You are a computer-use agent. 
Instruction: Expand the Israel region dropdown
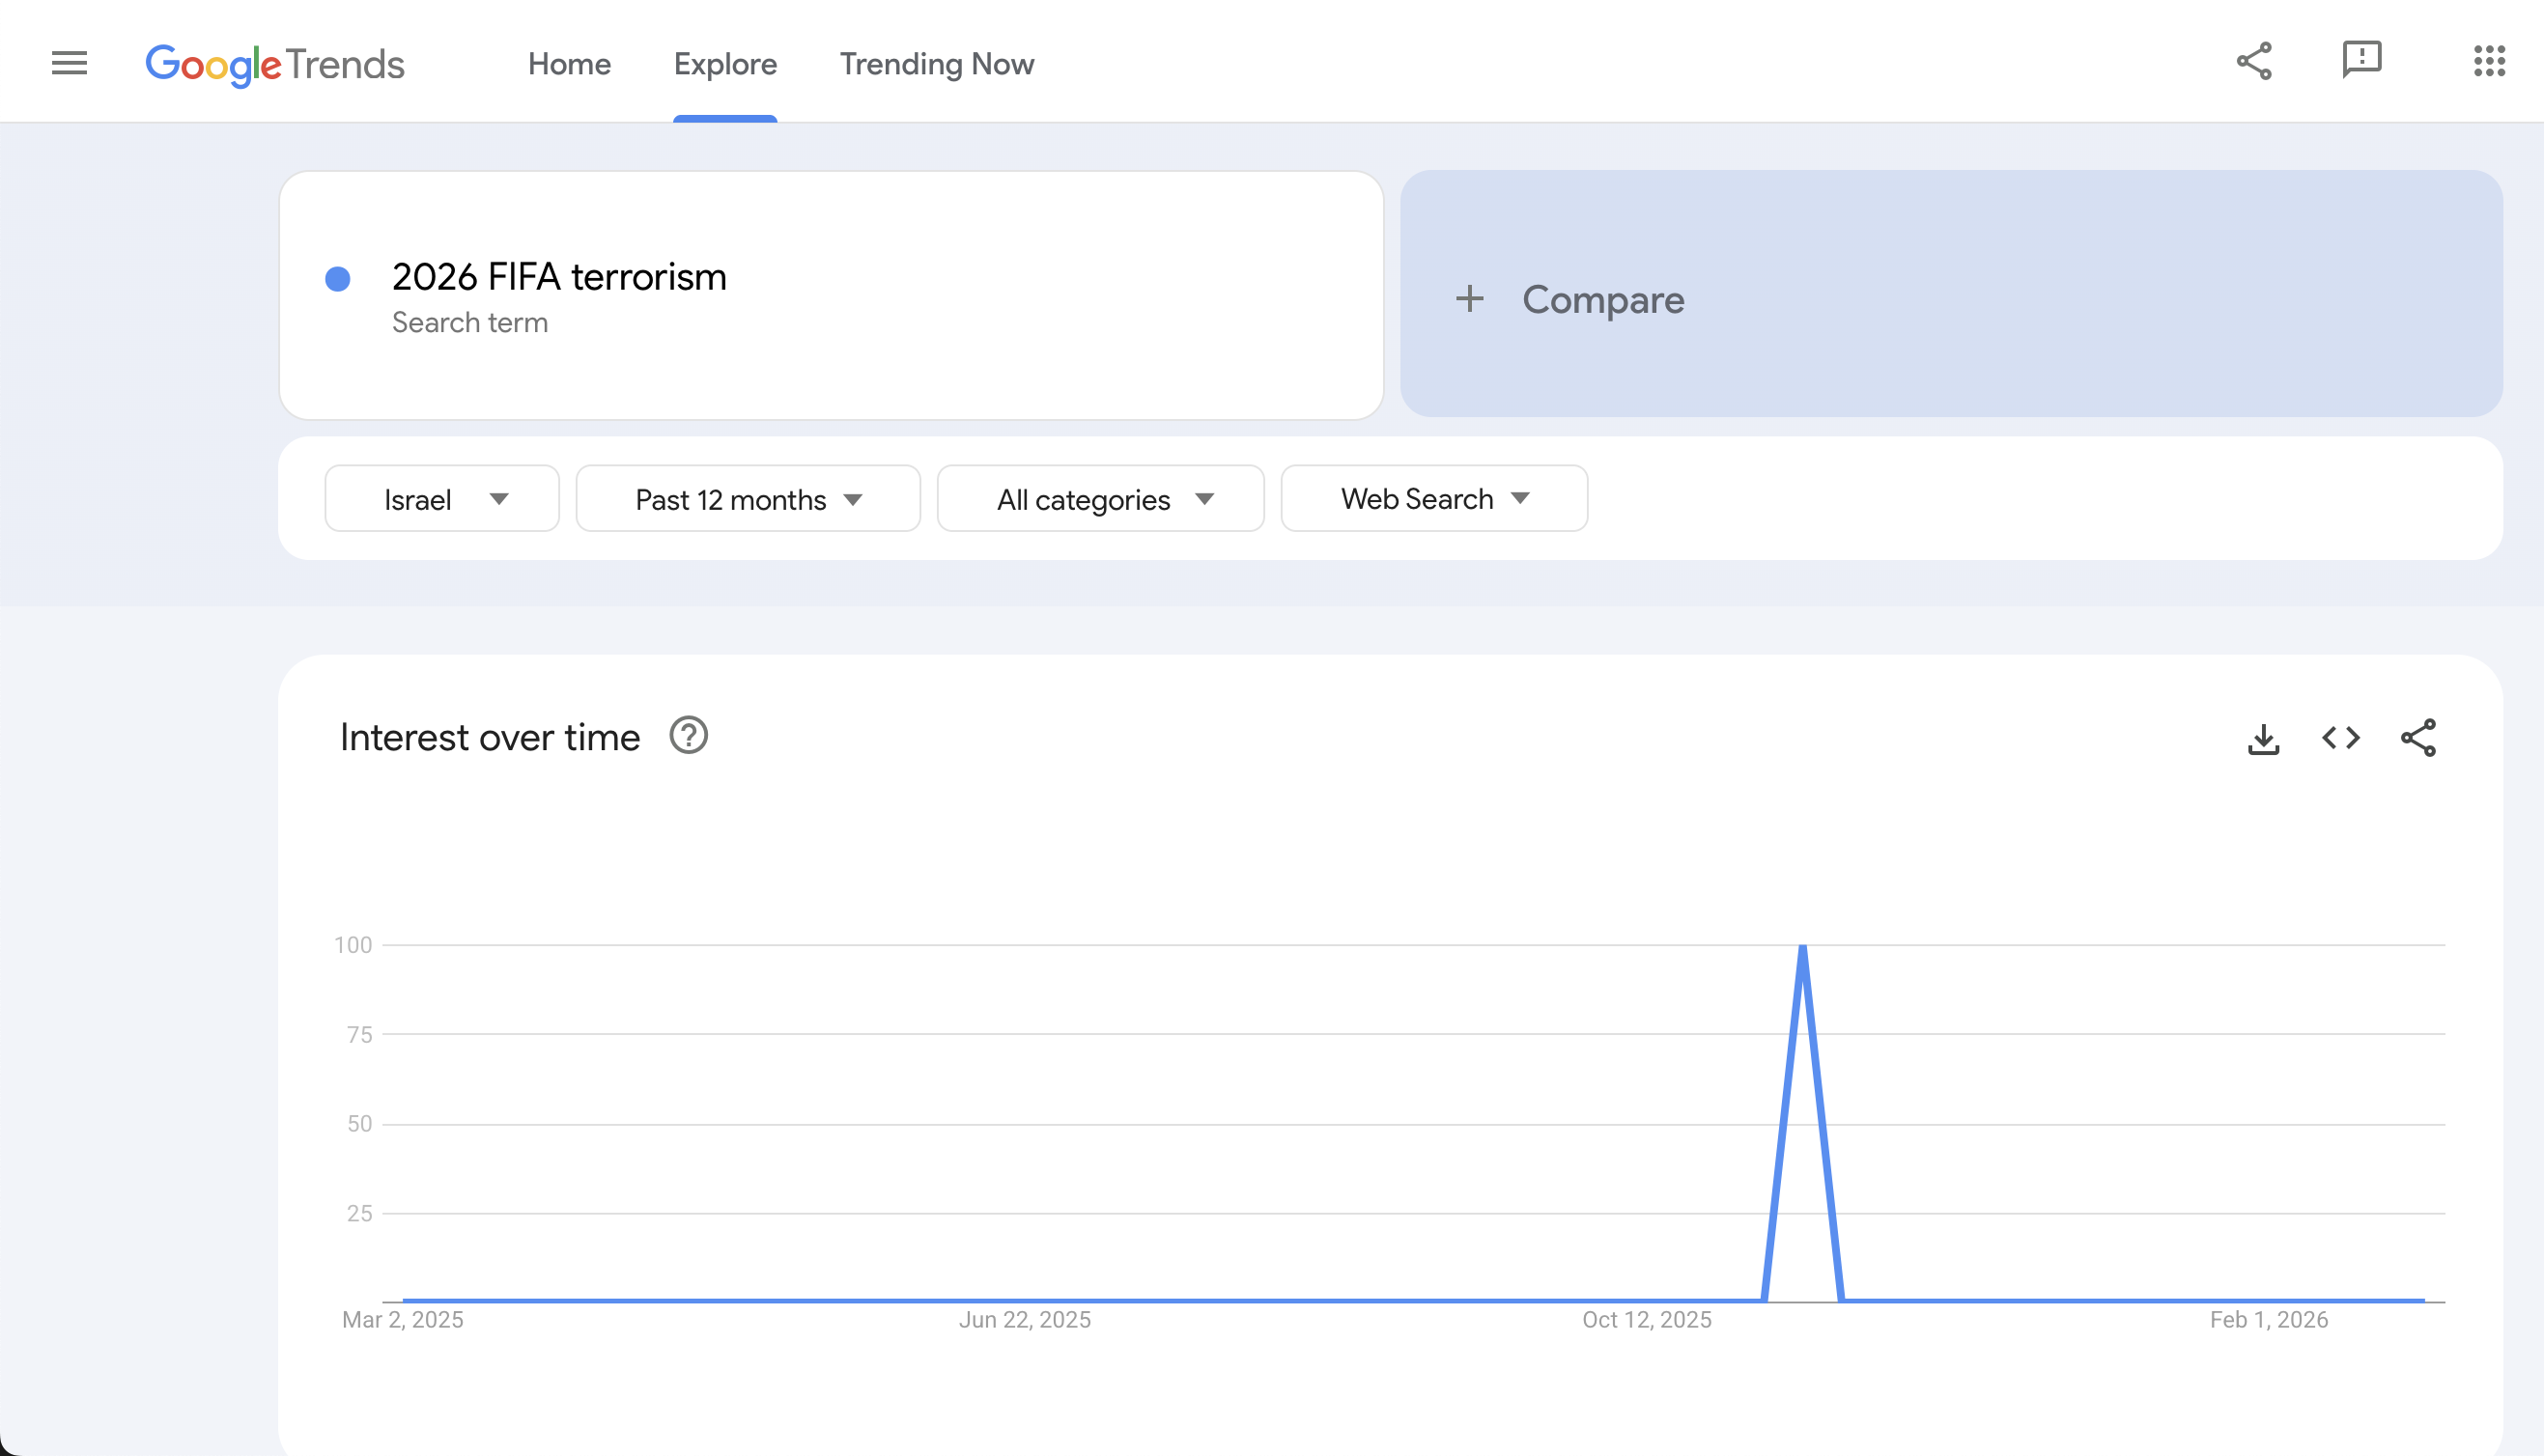[x=441, y=499]
